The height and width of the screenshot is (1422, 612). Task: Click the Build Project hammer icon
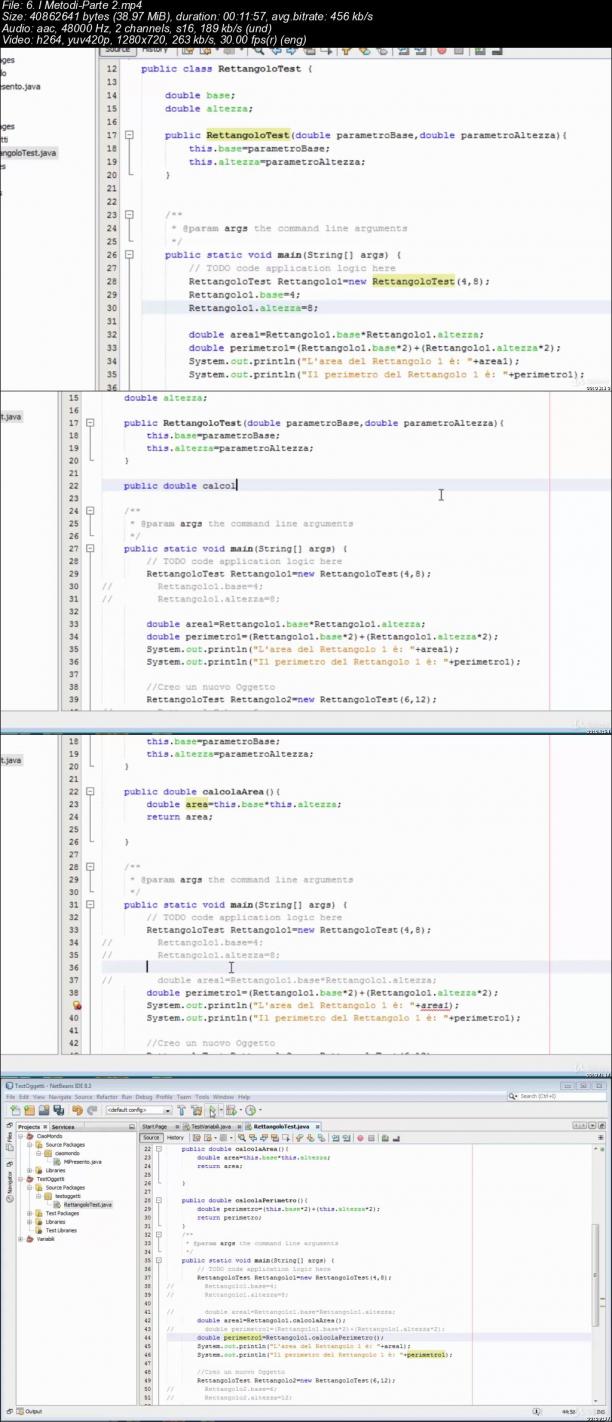(x=182, y=1110)
